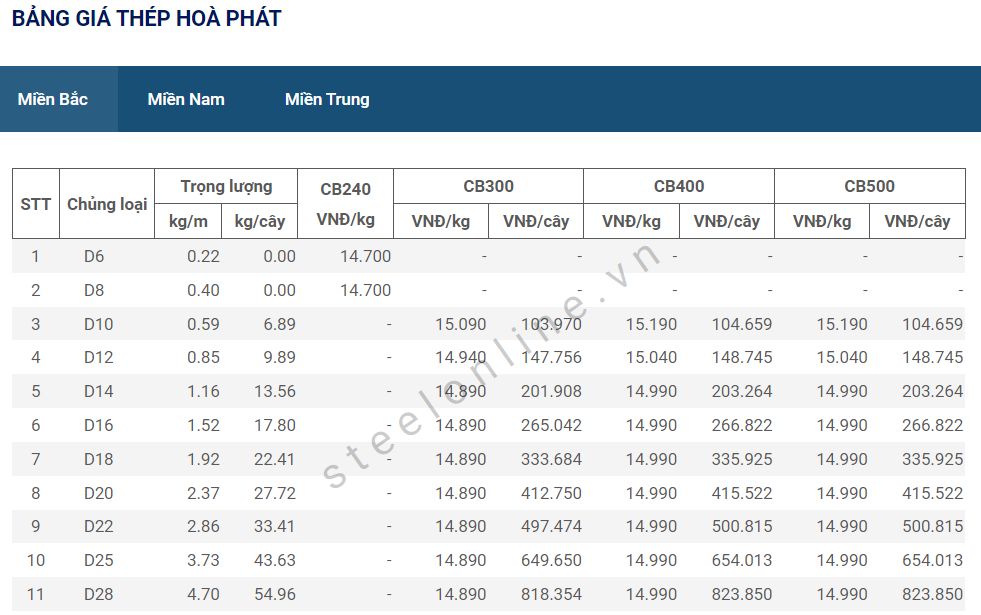Select the 9.89 kg/cây value
This screenshot has height=615, width=981.
tap(280, 357)
